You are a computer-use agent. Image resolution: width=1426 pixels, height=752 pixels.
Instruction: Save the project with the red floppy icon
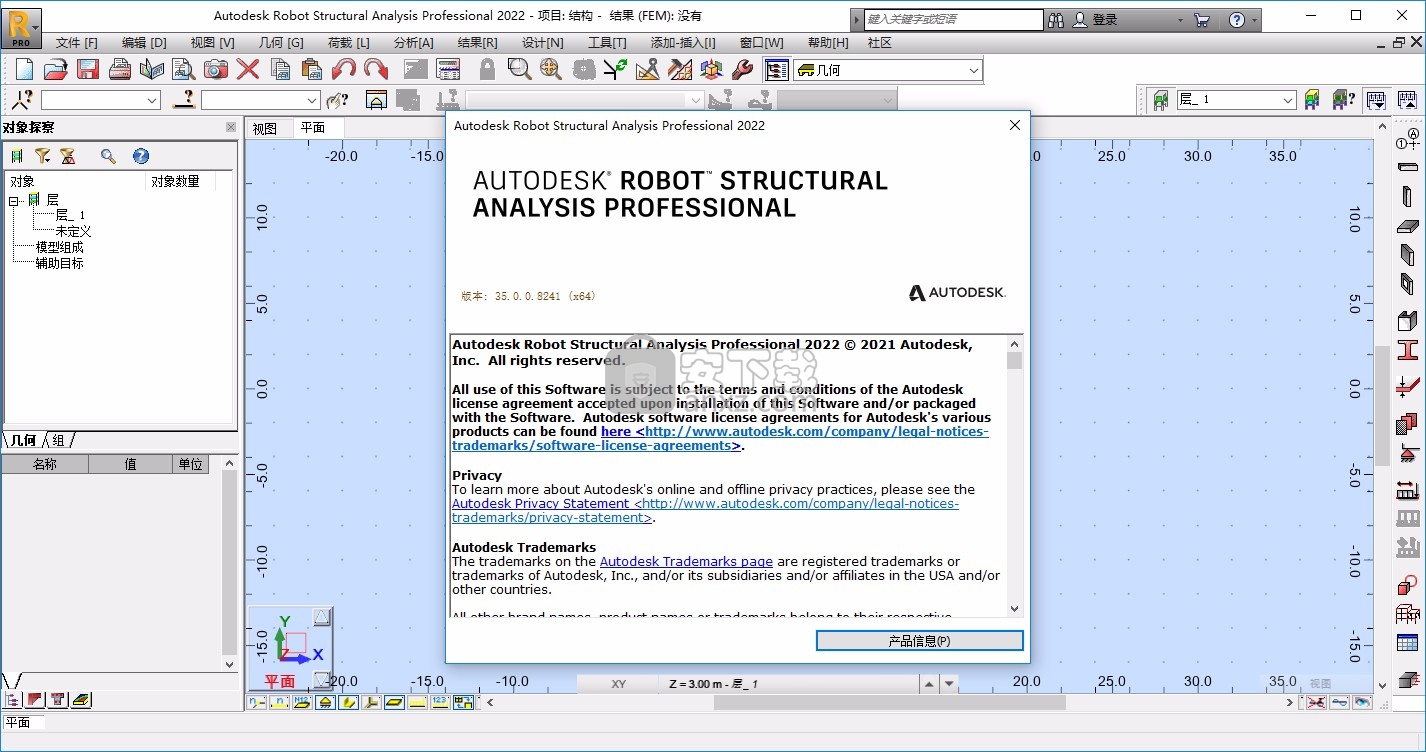[88, 69]
